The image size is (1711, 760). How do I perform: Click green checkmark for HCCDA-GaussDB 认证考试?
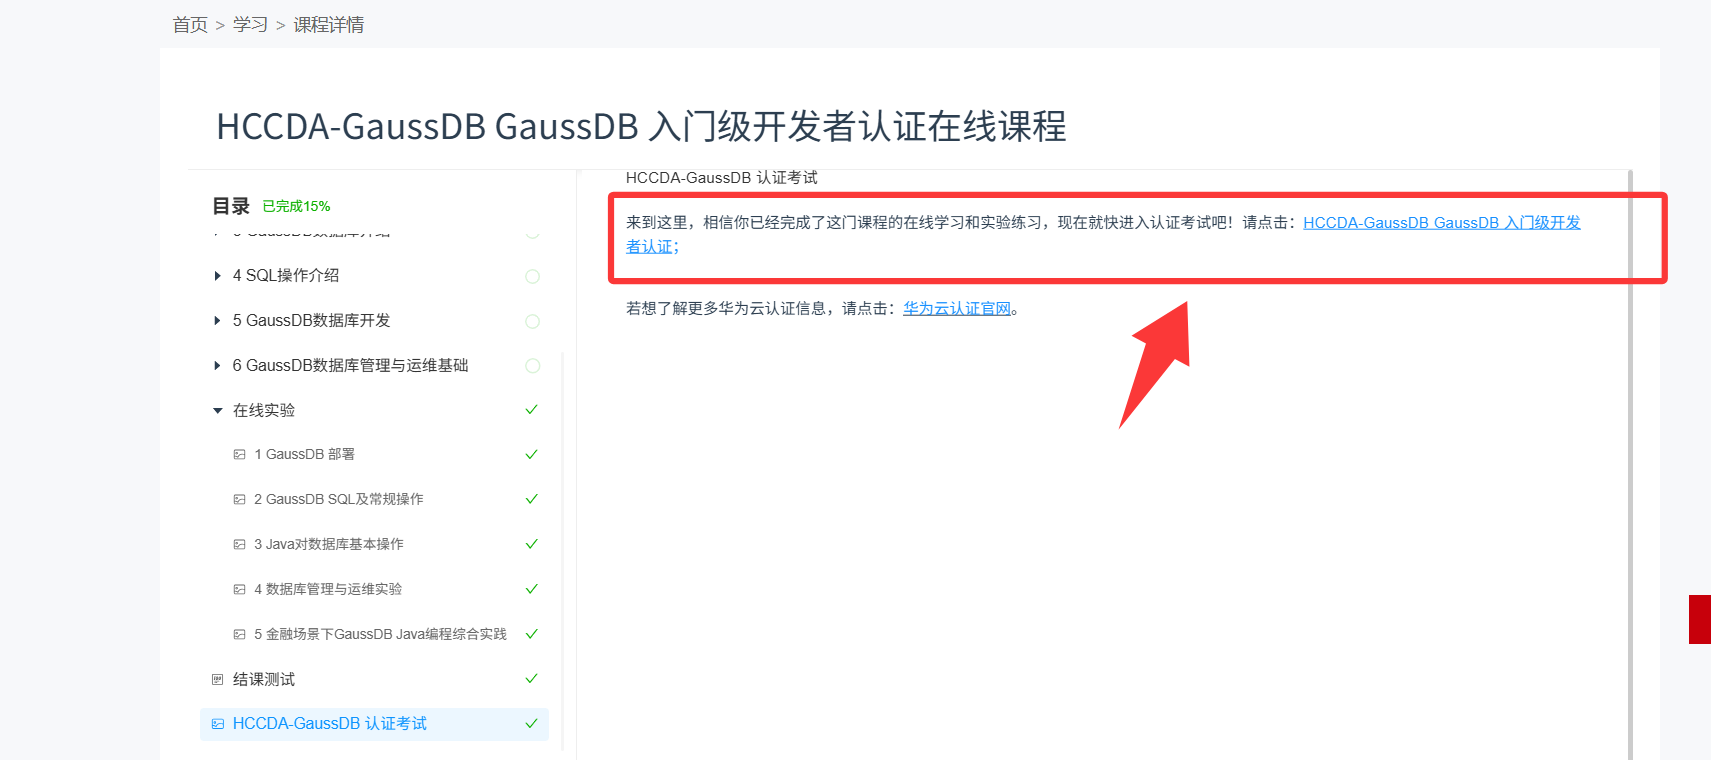(532, 724)
